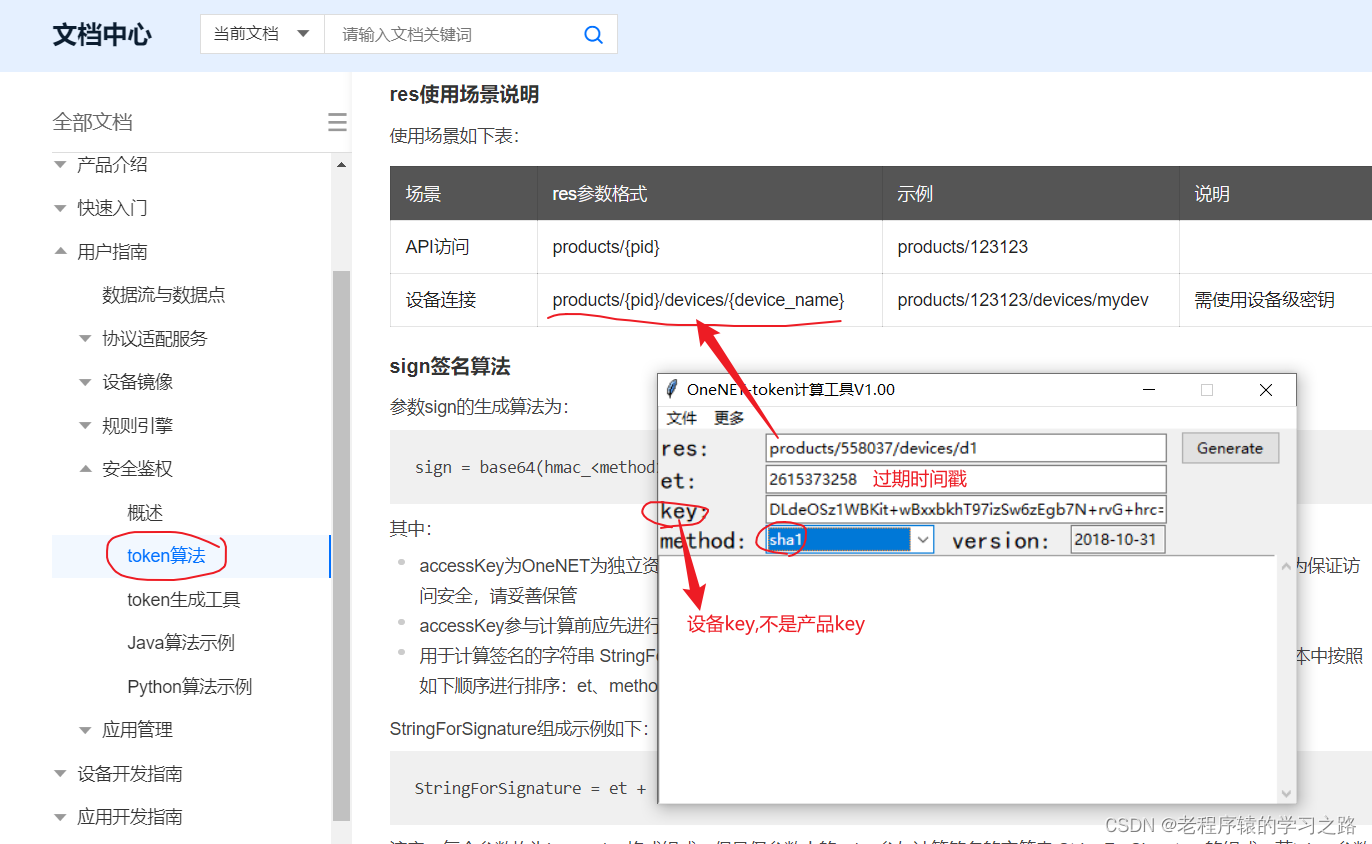Click the sidebar scrollbar up arrow

tap(341, 164)
